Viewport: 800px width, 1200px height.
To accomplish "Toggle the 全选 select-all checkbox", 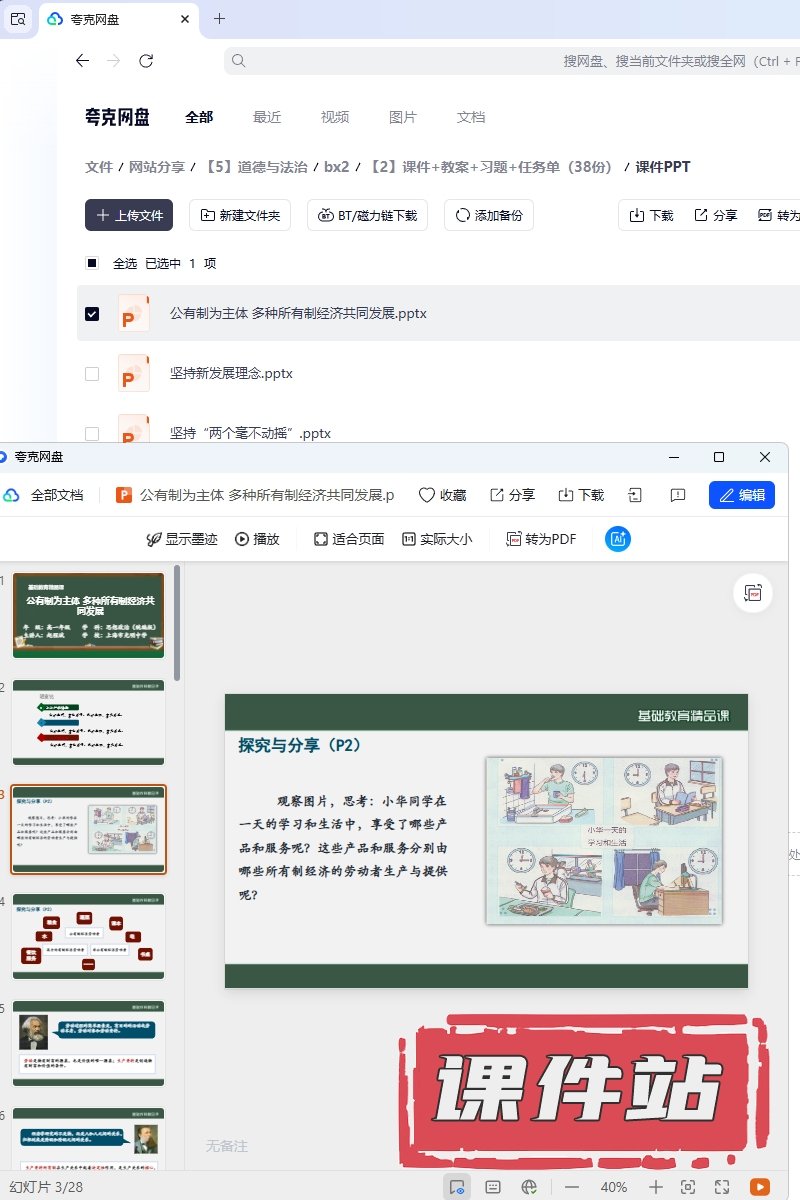I will pyautogui.click(x=92, y=264).
